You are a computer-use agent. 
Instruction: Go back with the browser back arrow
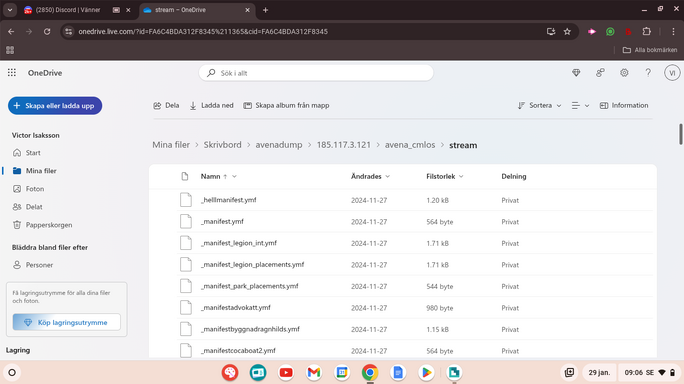[11, 31]
